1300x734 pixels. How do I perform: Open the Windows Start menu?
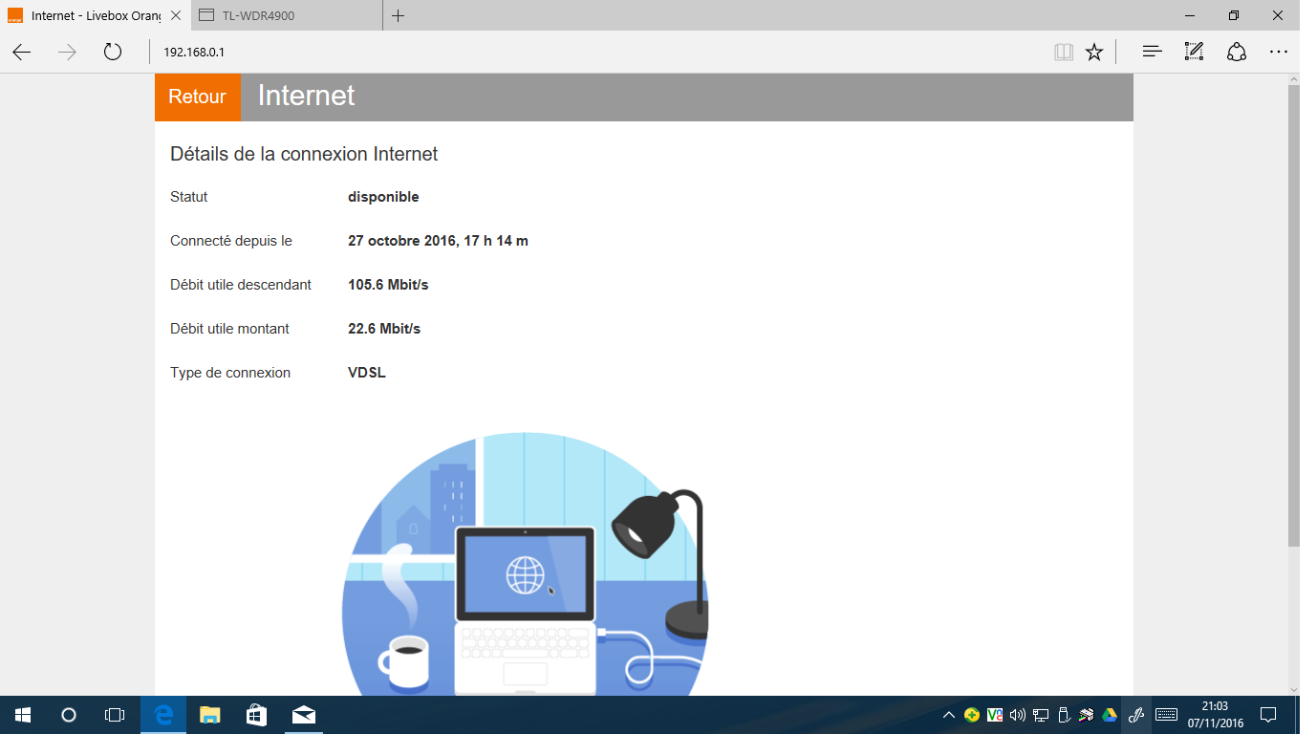click(22, 715)
